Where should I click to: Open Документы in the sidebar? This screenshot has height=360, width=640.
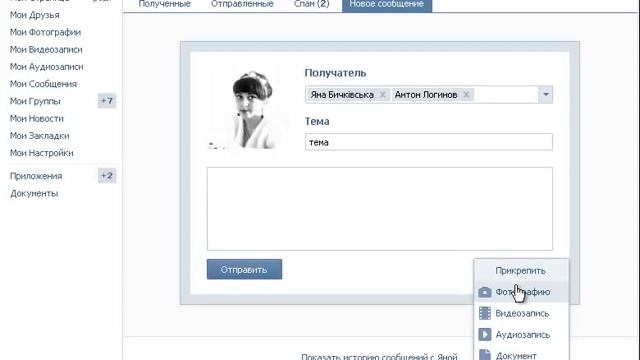[34, 193]
